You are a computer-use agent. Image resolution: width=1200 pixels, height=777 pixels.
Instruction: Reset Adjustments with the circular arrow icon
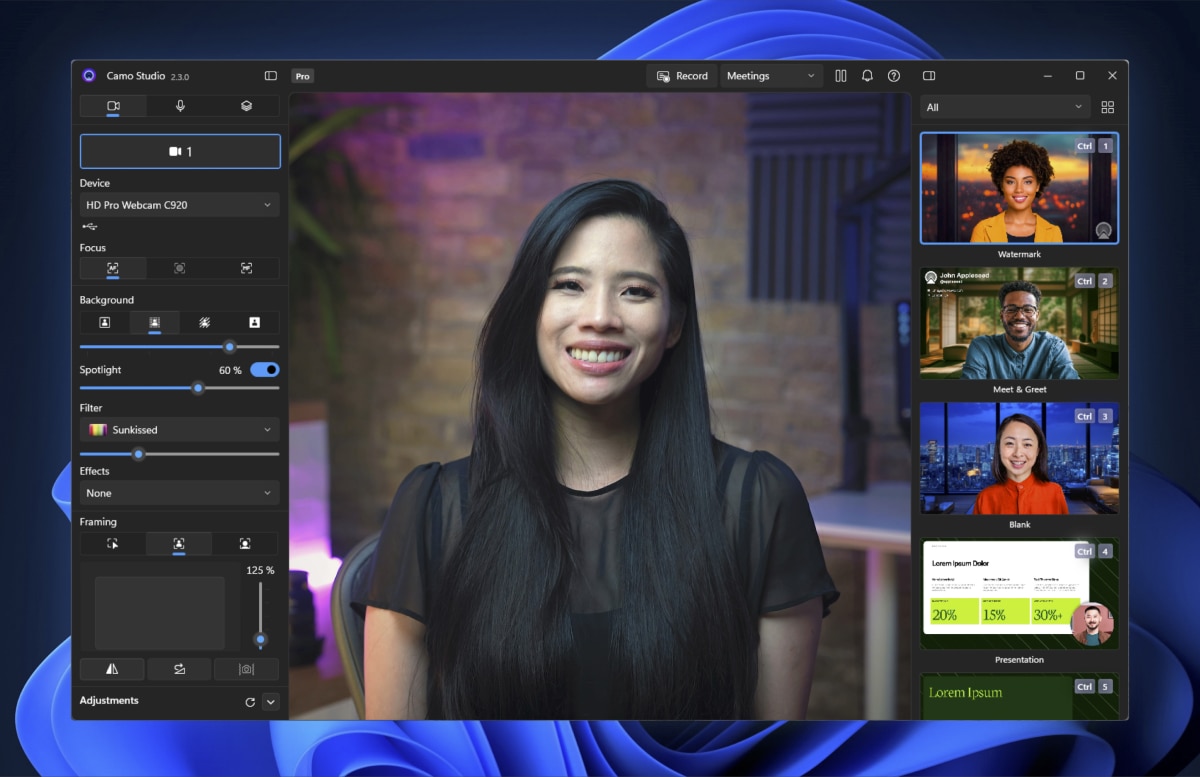[250, 702]
